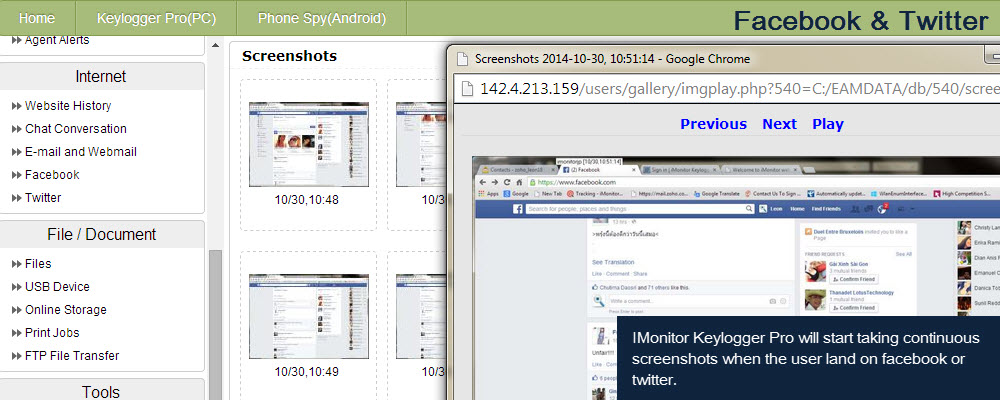The height and width of the screenshot is (400, 1000).
Task: View USB Device activity
Action: pyautogui.click(x=57, y=287)
